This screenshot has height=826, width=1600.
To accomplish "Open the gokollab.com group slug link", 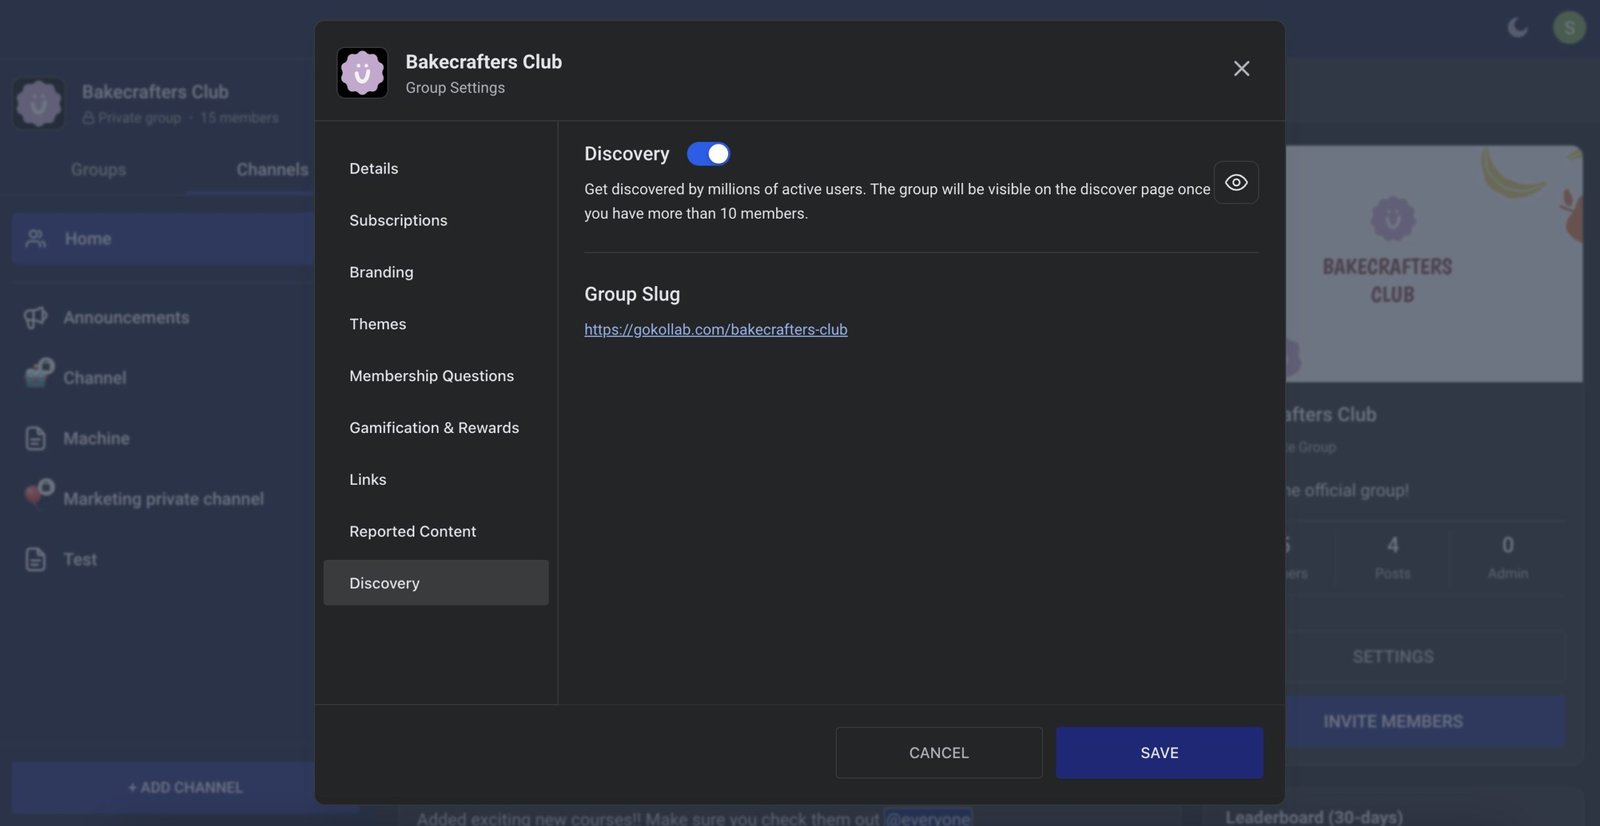I will point(716,330).
